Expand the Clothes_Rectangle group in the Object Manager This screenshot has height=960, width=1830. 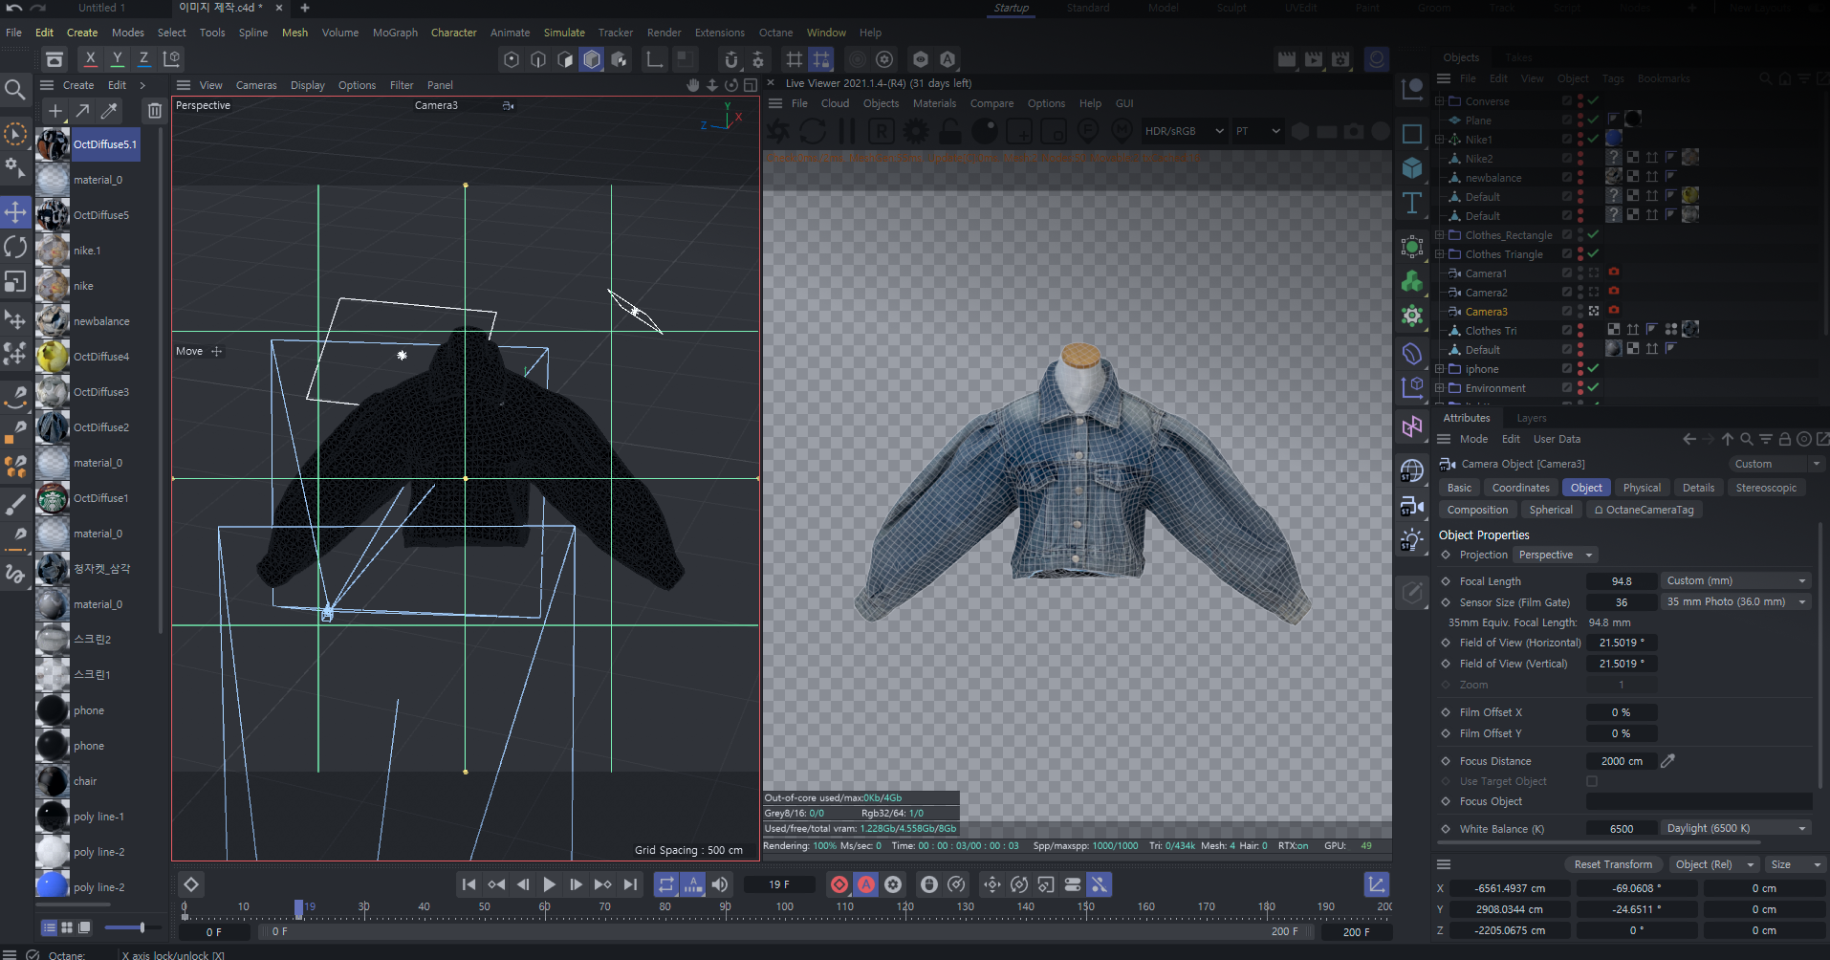(1438, 234)
